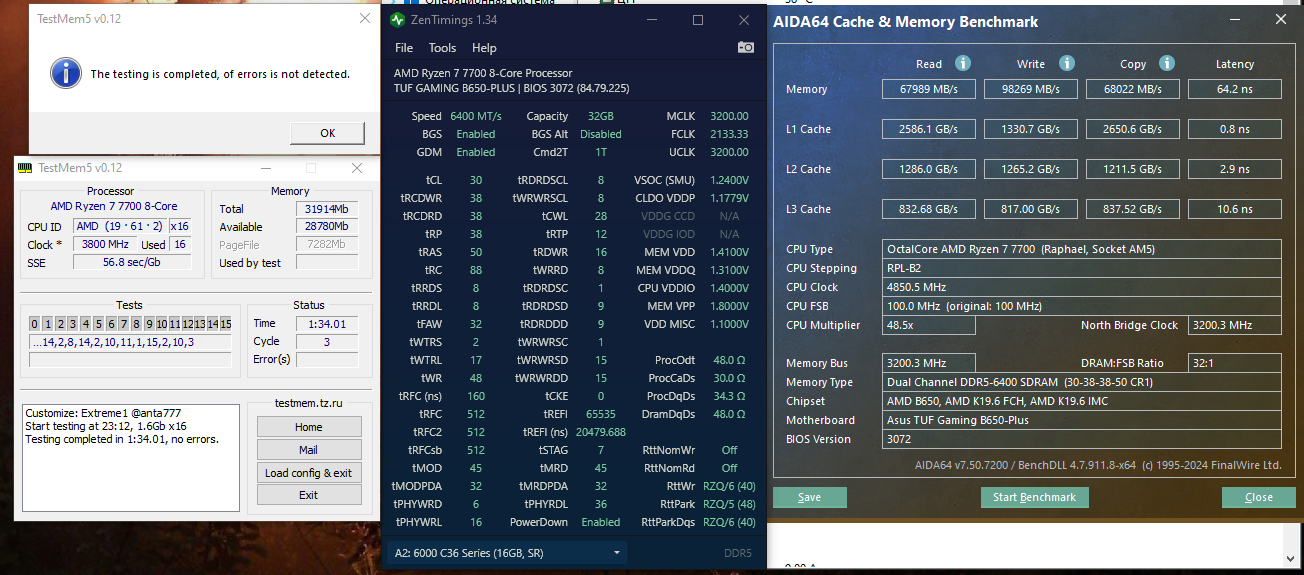Click the CPU Clock 4850.5 MHz field

1083,287
